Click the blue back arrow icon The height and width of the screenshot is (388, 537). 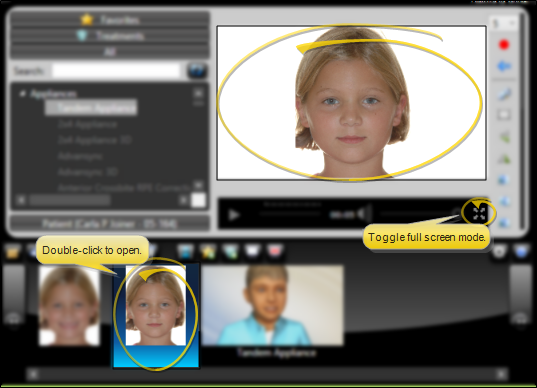click(x=503, y=66)
